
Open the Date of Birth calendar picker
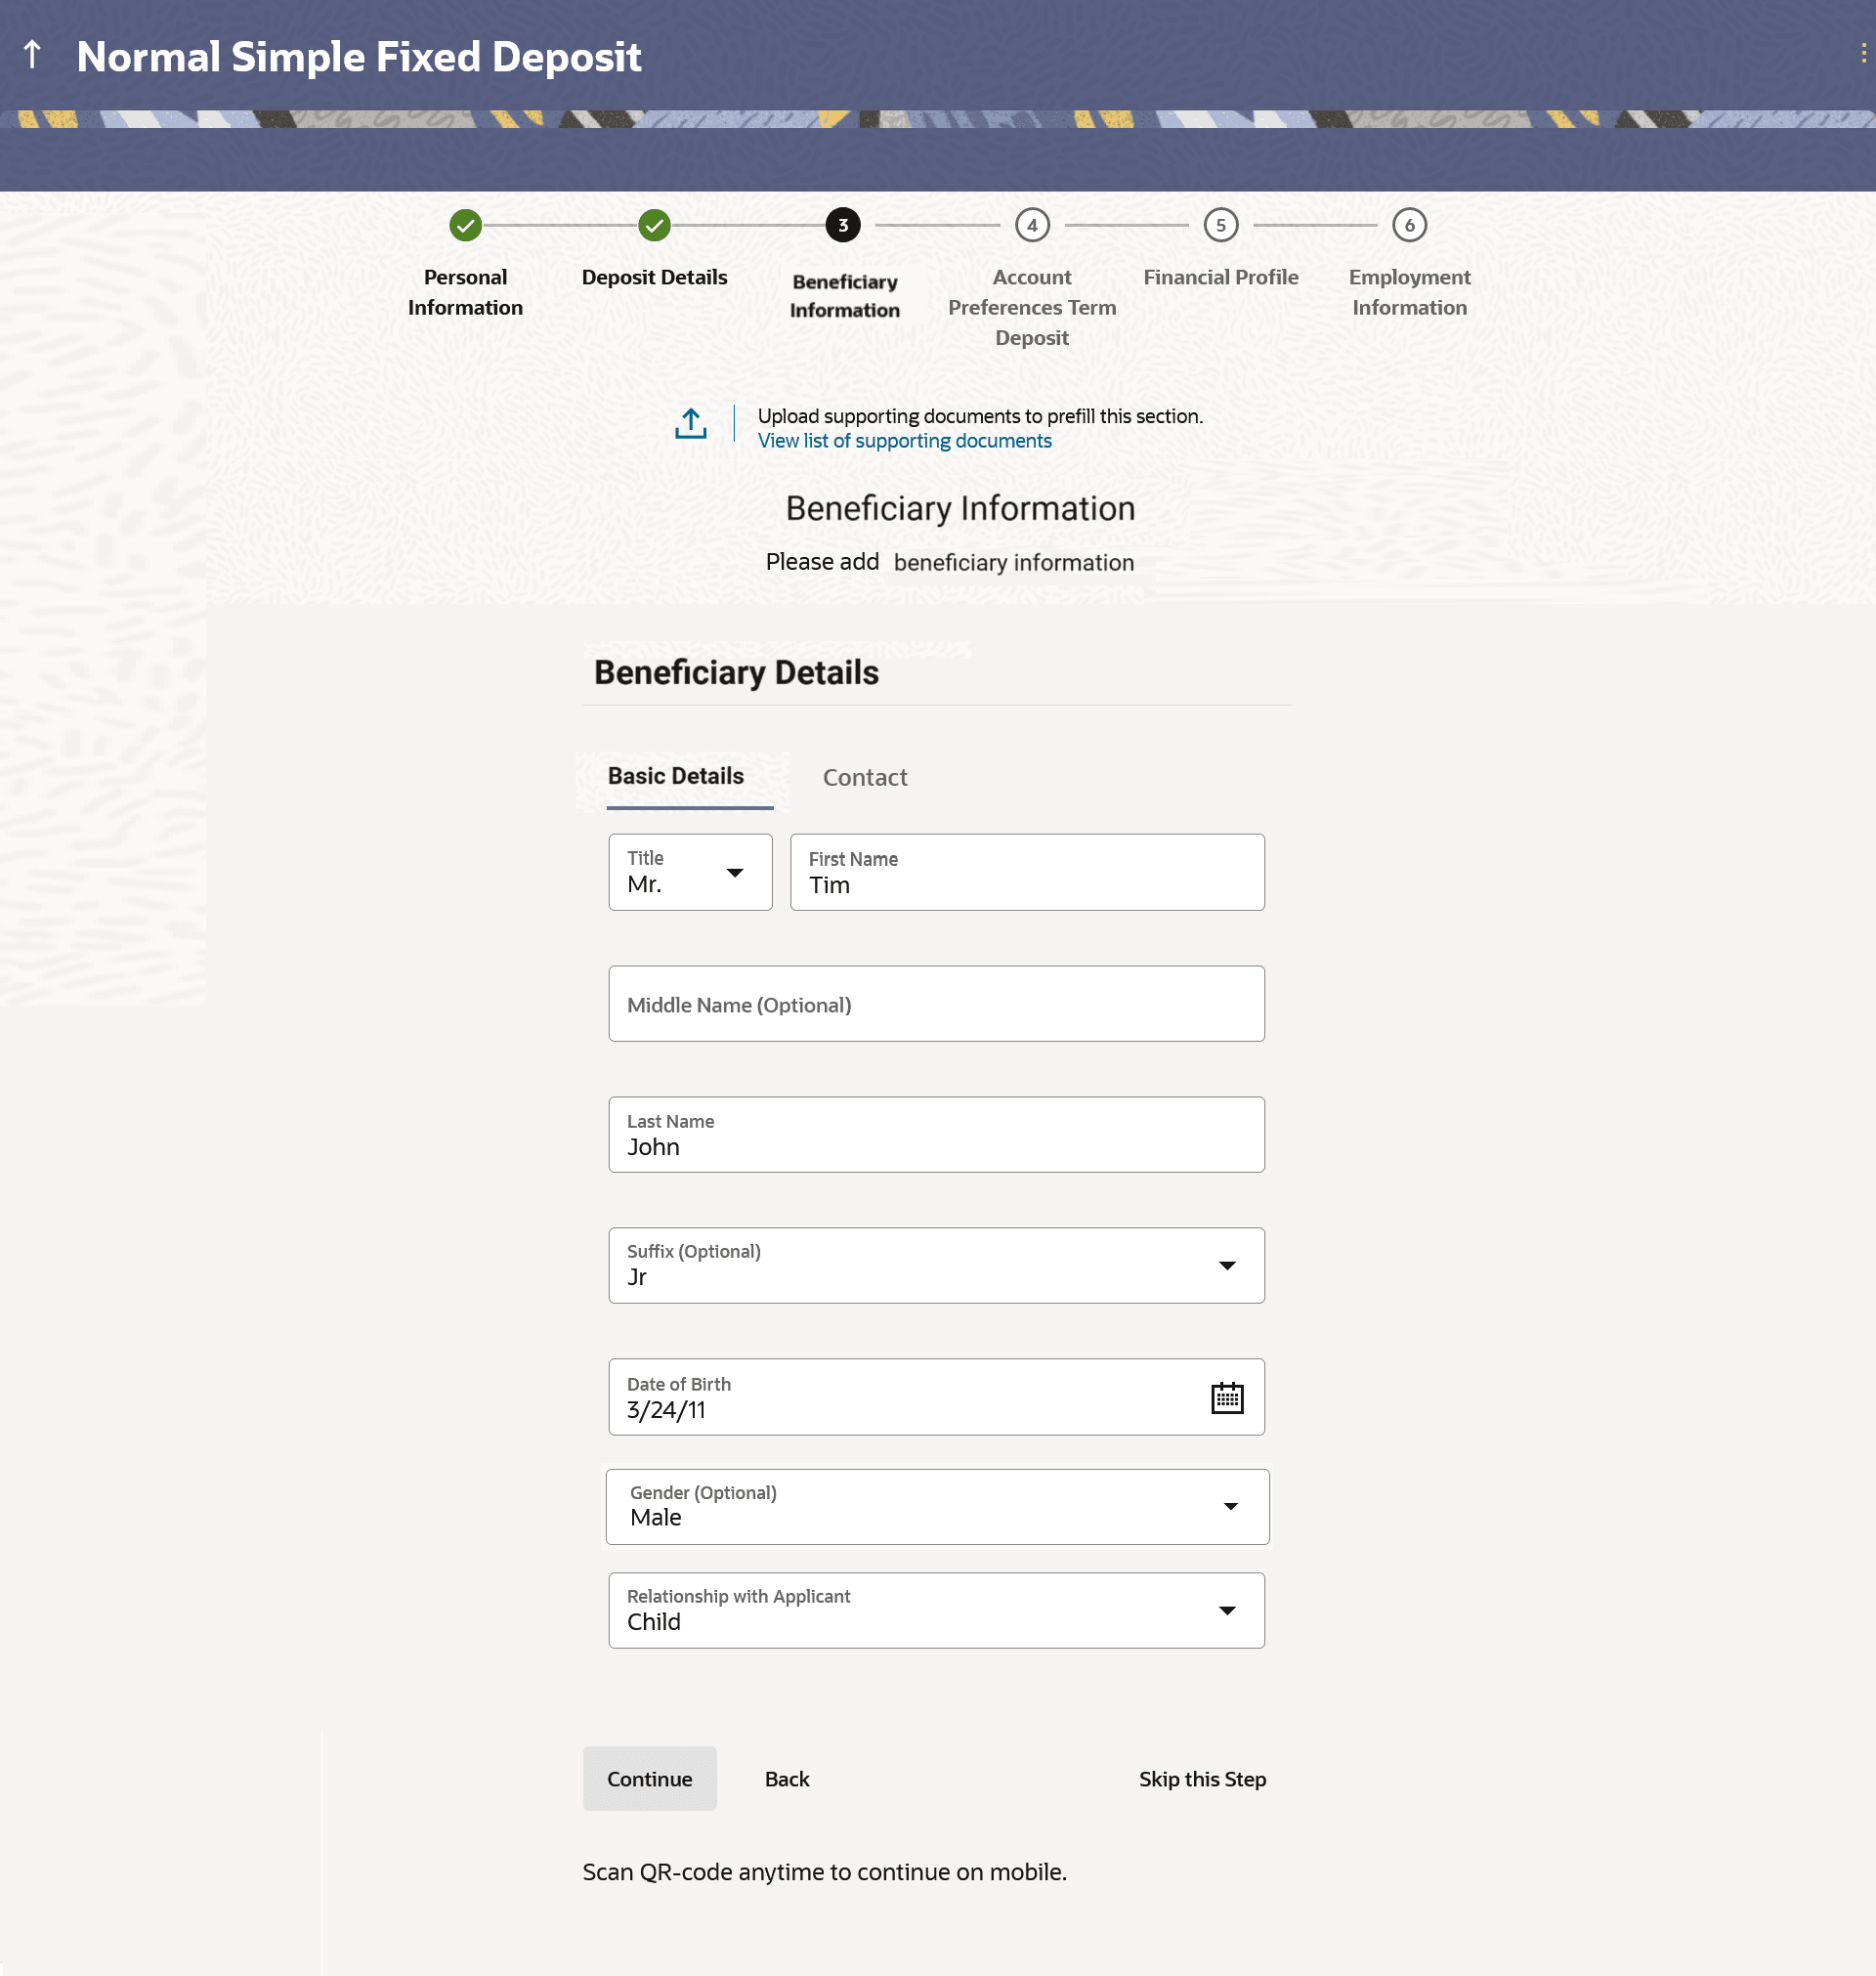point(1226,1397)
